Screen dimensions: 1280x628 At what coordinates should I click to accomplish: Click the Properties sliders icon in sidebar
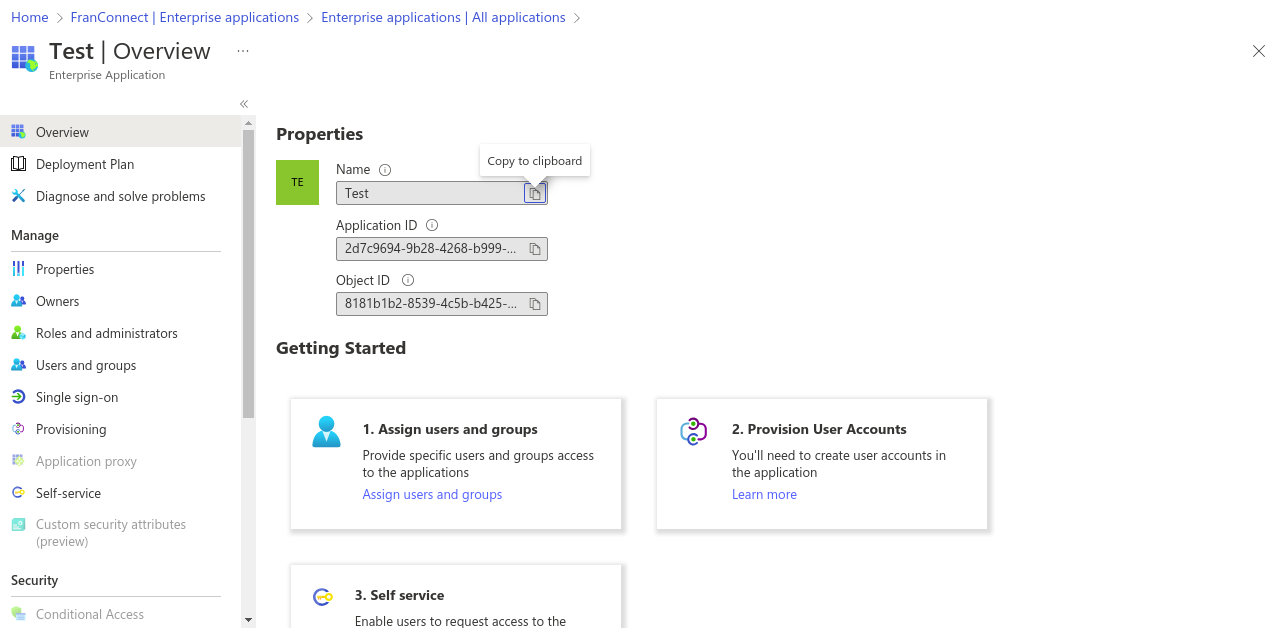[x=18, y=269]
